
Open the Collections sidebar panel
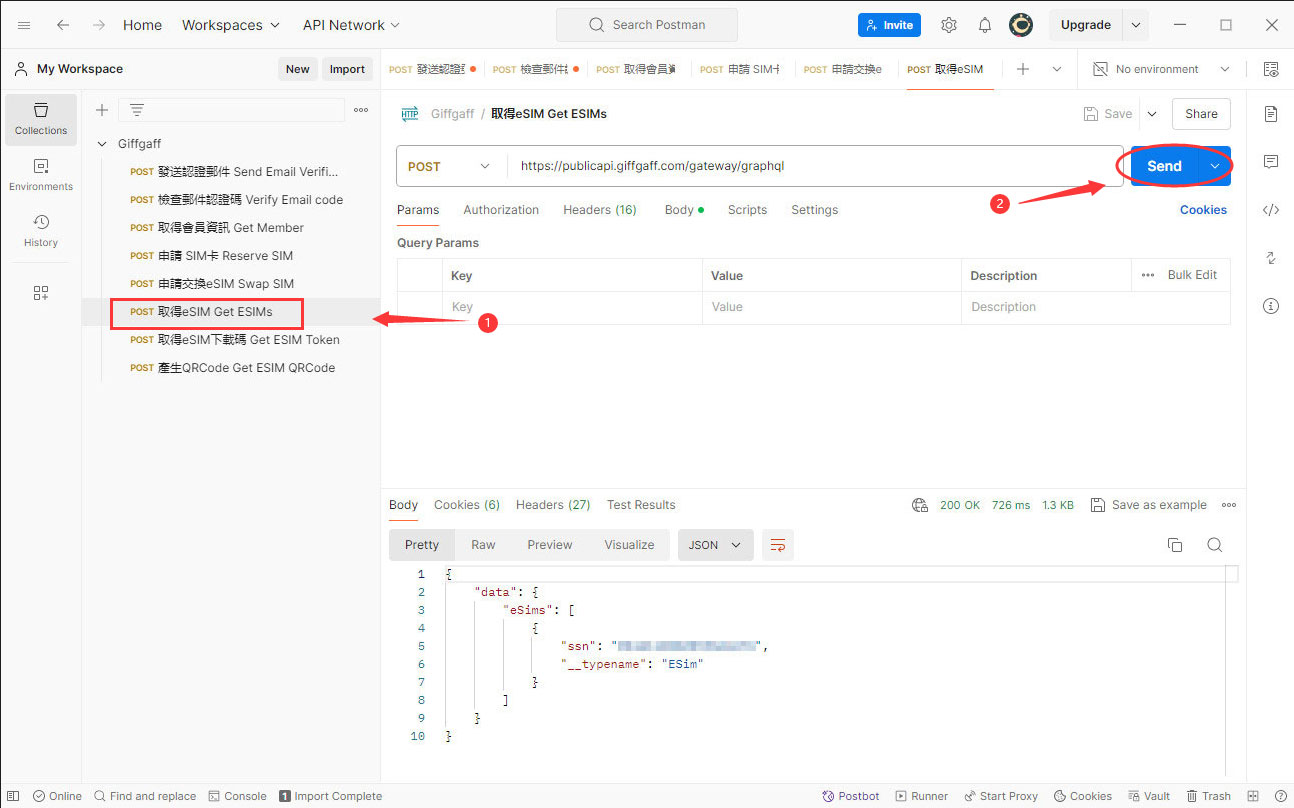coord(41,119)
